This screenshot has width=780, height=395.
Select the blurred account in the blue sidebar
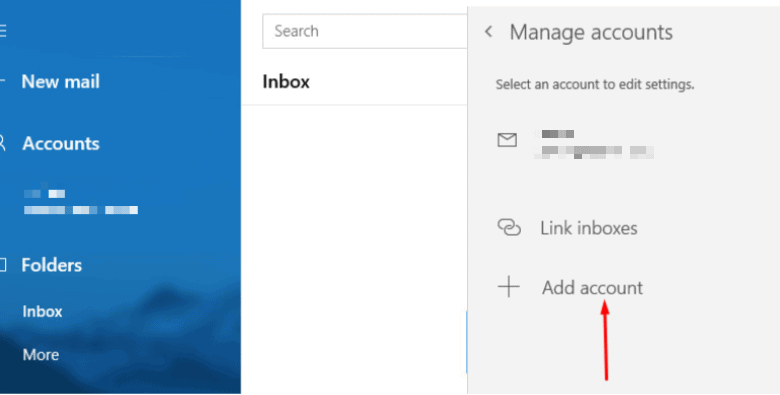pyautogui.click(x=81, y=201)
